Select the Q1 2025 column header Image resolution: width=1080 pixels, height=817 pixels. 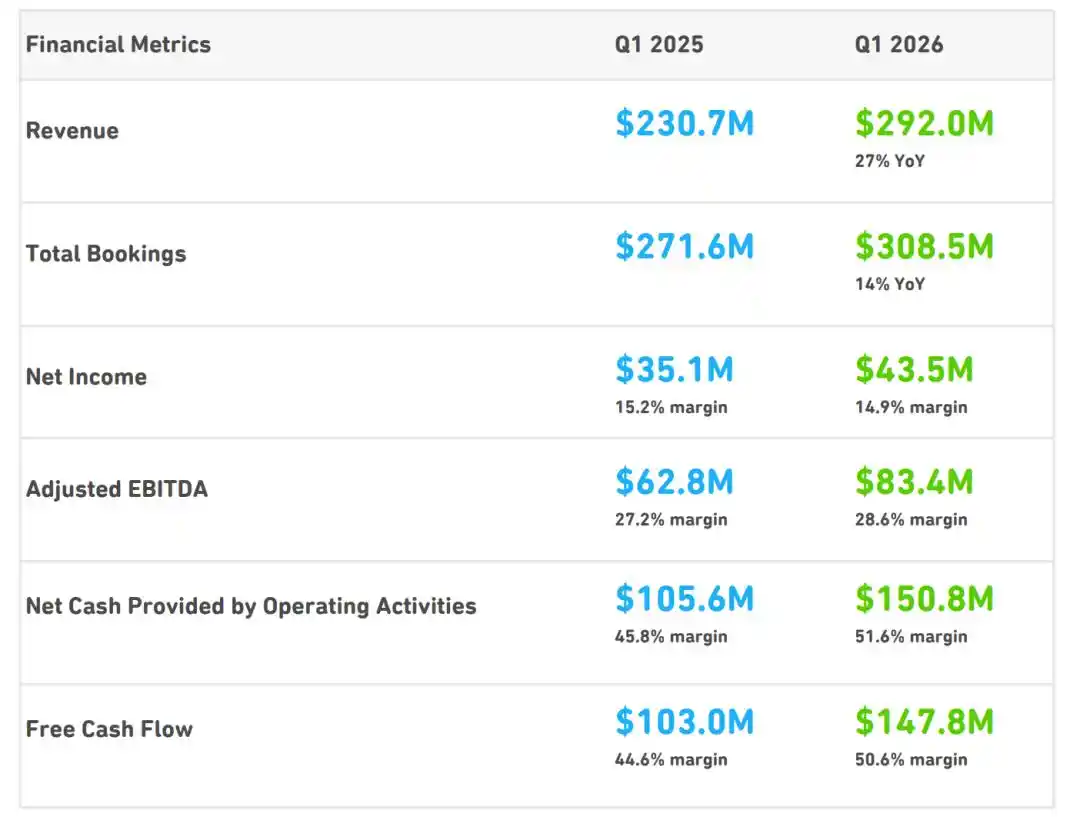coord(659,45)
